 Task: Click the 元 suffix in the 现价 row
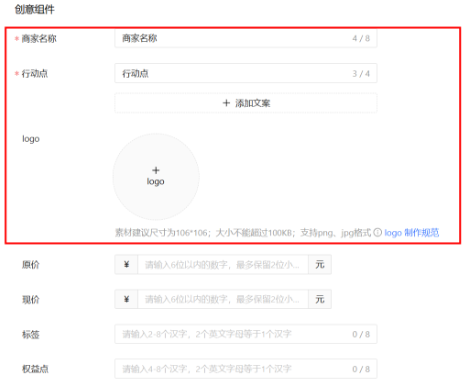pyautogui.click(x=320, y=299)
